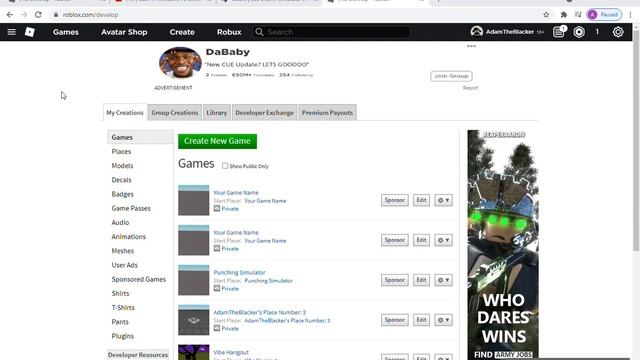Click the Report ad link
640x360 pixels.
470,88
